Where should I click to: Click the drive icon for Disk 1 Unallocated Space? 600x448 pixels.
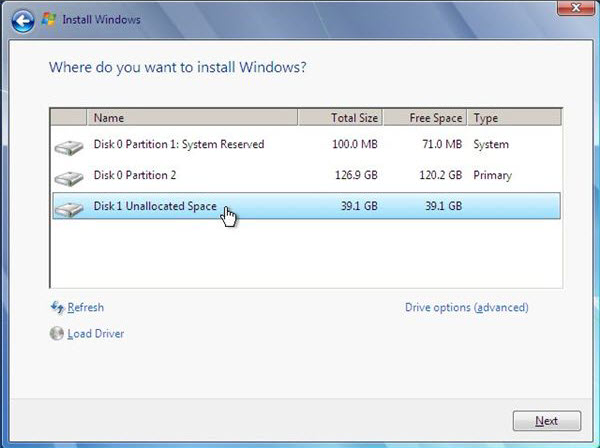(x=69, y=209)
